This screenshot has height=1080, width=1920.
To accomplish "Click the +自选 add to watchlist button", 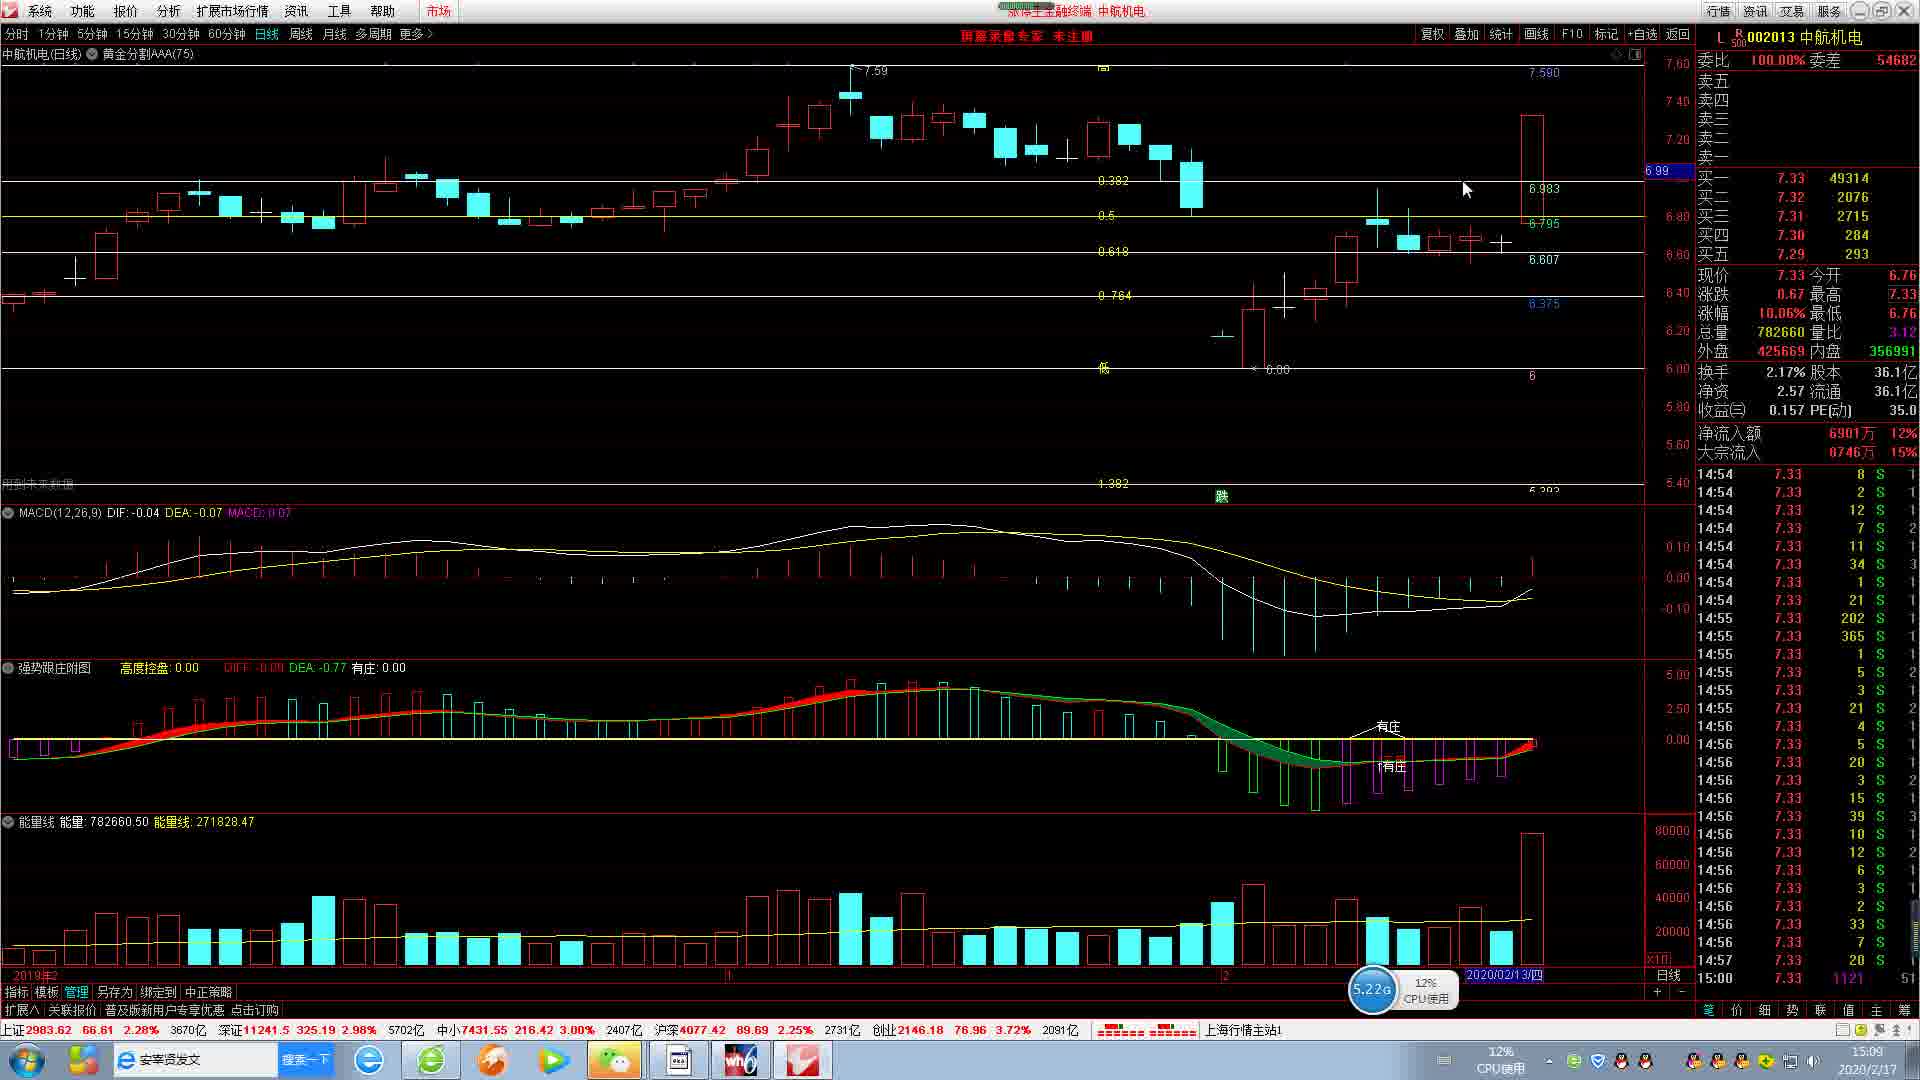I will click(1642, 34).
